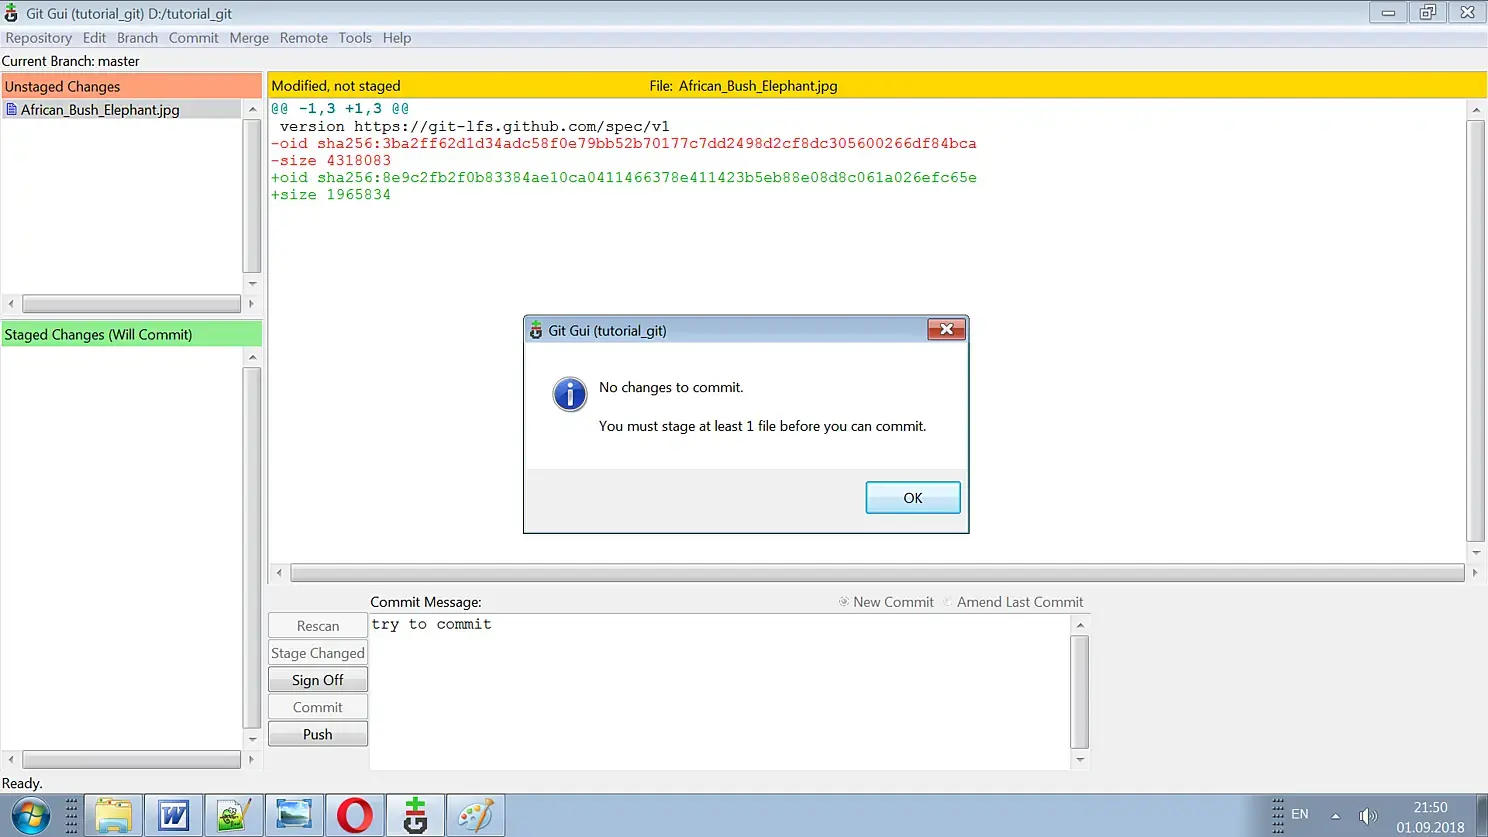Click the volume speaker icon in the tray
The width and height of the screenshot is (1488, 837).
click(1368, 816)
